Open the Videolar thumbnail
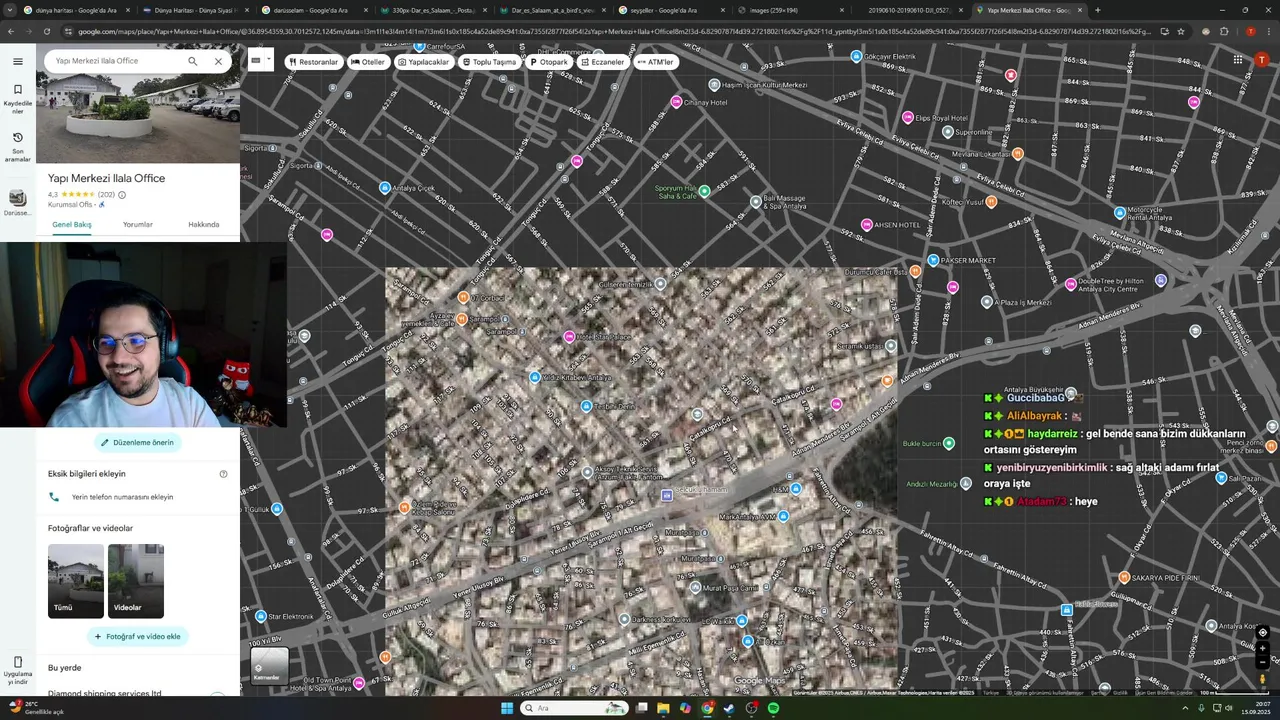 click(136, 581)
